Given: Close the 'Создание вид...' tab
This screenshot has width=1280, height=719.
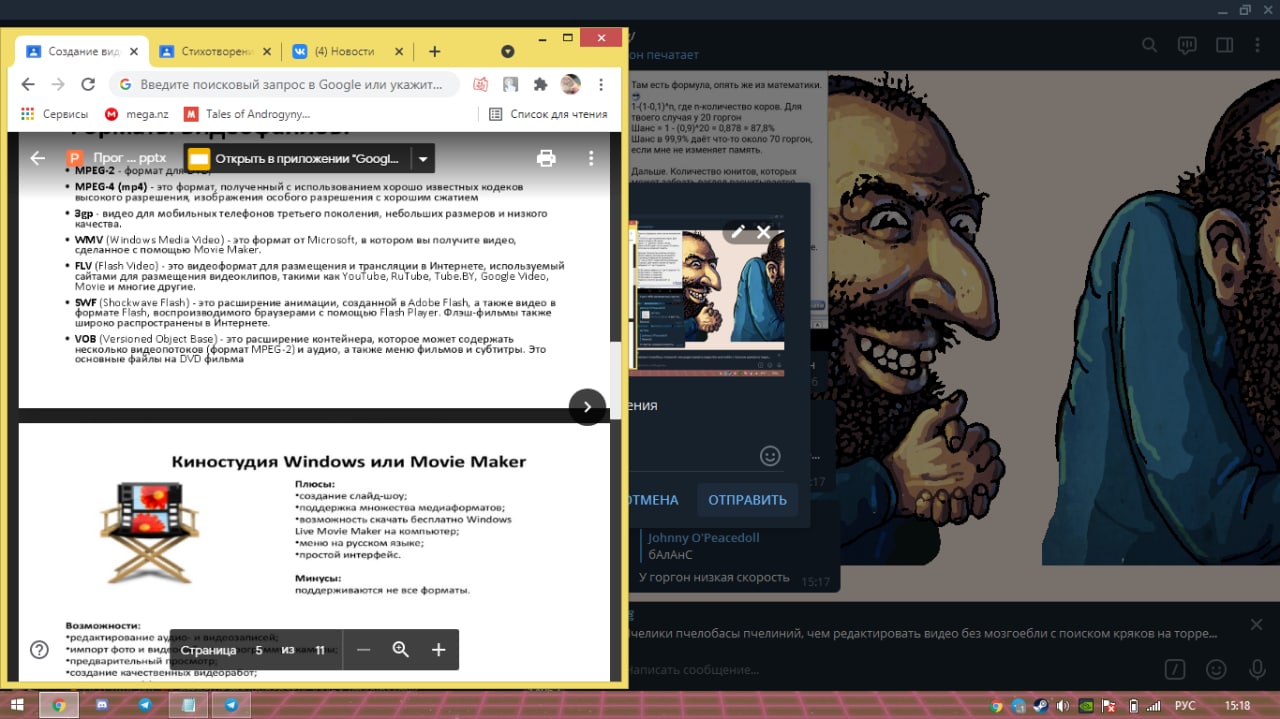Looking at the screenshot, I should [x=133, y=52].
